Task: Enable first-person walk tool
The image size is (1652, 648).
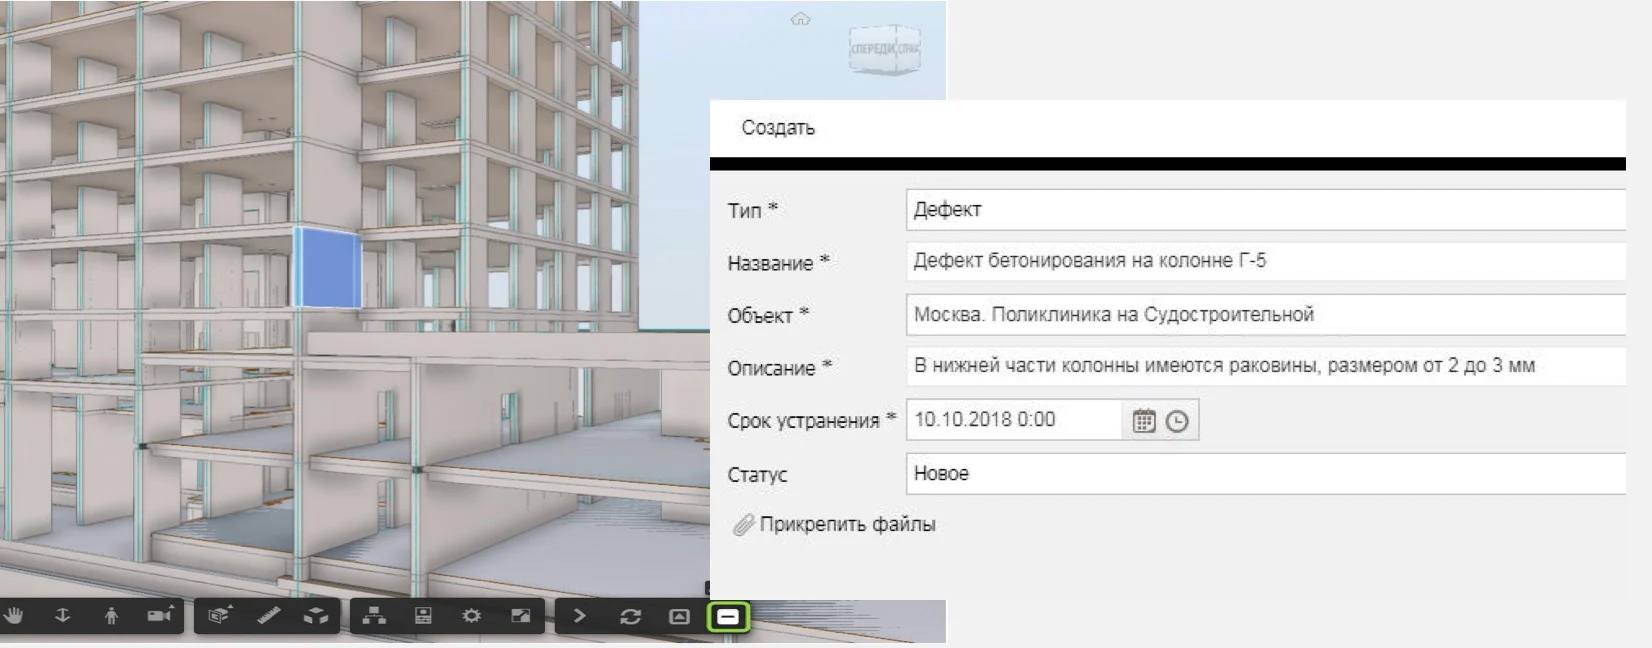Action: [111, 616]
